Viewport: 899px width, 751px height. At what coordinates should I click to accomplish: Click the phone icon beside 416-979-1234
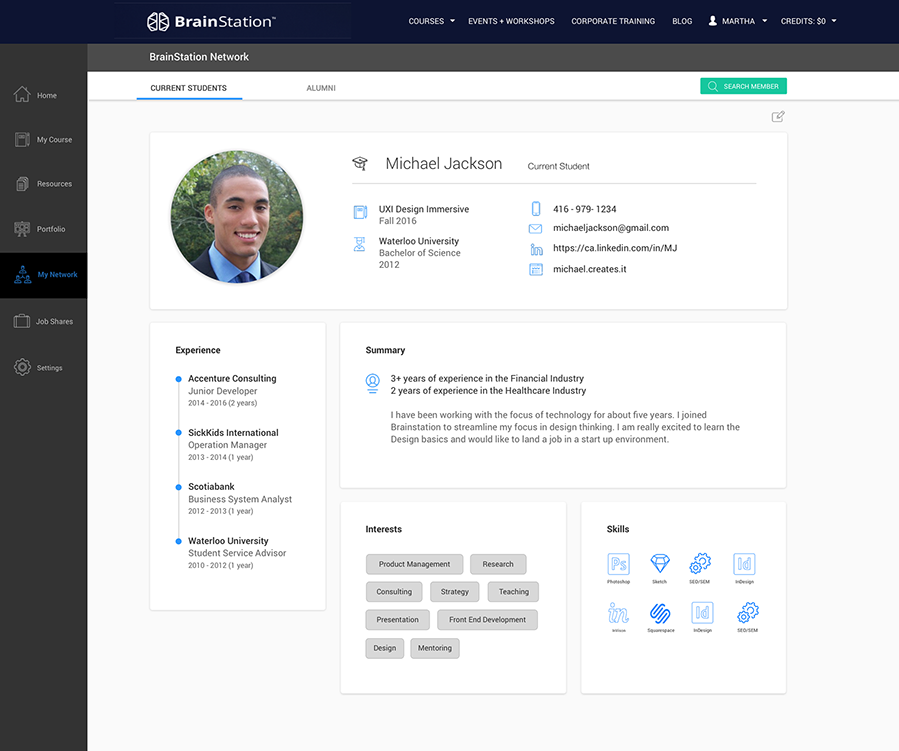536,209
